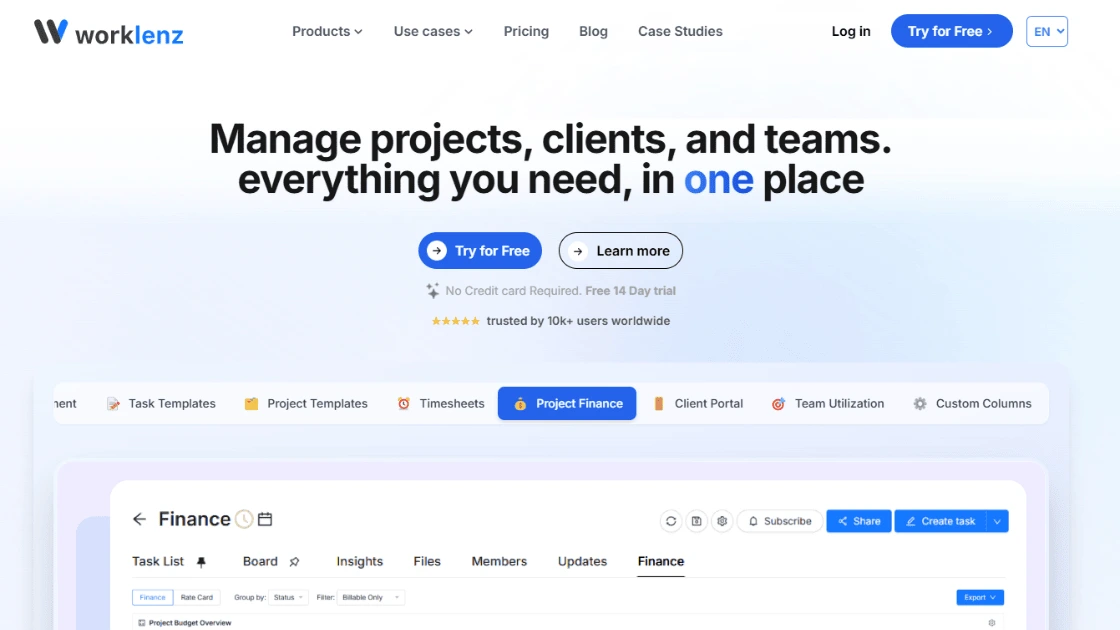Click the Worklenz logo
The width and height of the screenshot is (1120, 630).
(x=105, y=31)
